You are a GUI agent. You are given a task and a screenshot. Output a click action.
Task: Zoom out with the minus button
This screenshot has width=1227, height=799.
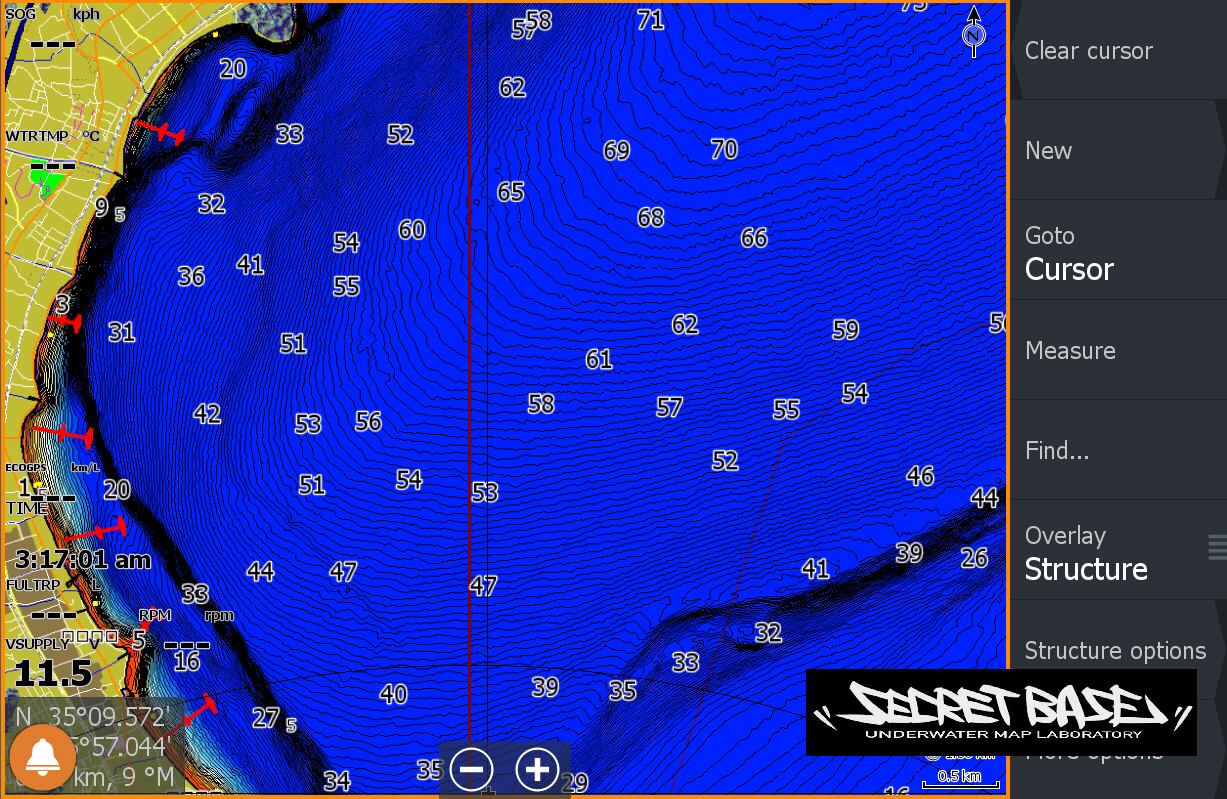pyautogui.click(x=471, y=769)
